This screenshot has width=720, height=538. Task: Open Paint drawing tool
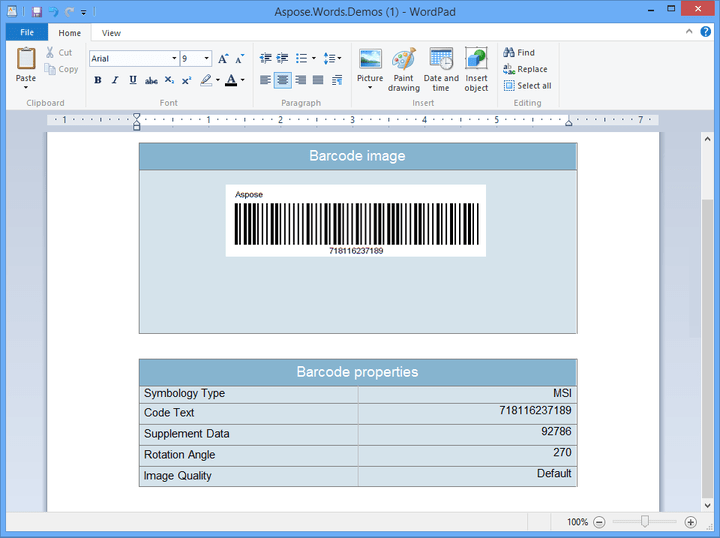(404, 60)
